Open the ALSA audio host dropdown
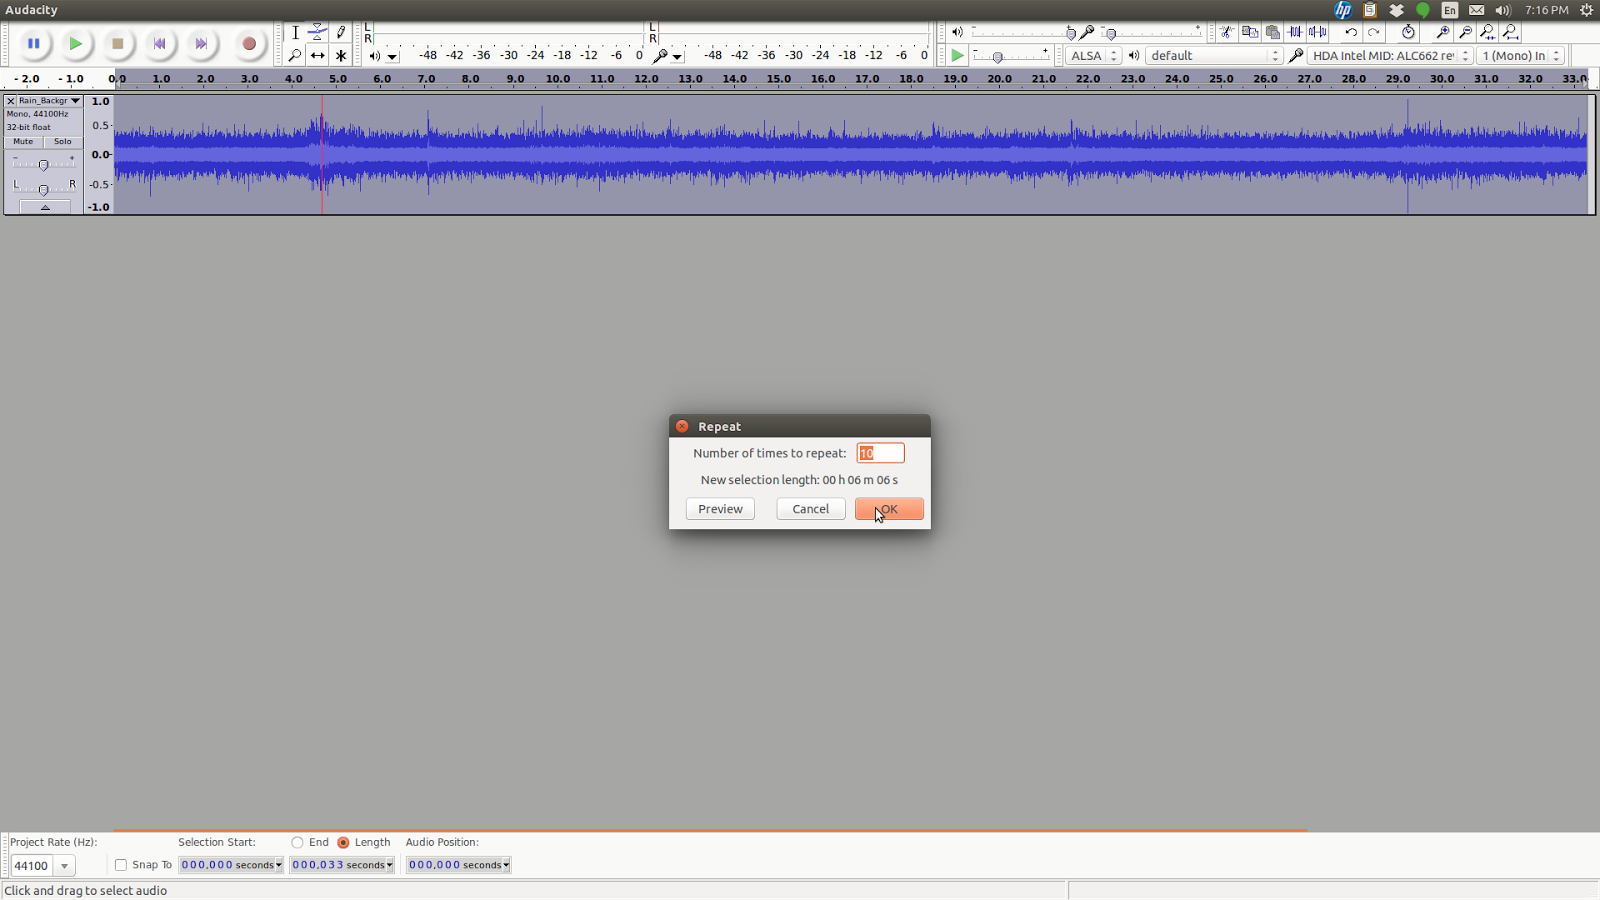This screenshot has height=900, width=1600. coord(1093,56)
